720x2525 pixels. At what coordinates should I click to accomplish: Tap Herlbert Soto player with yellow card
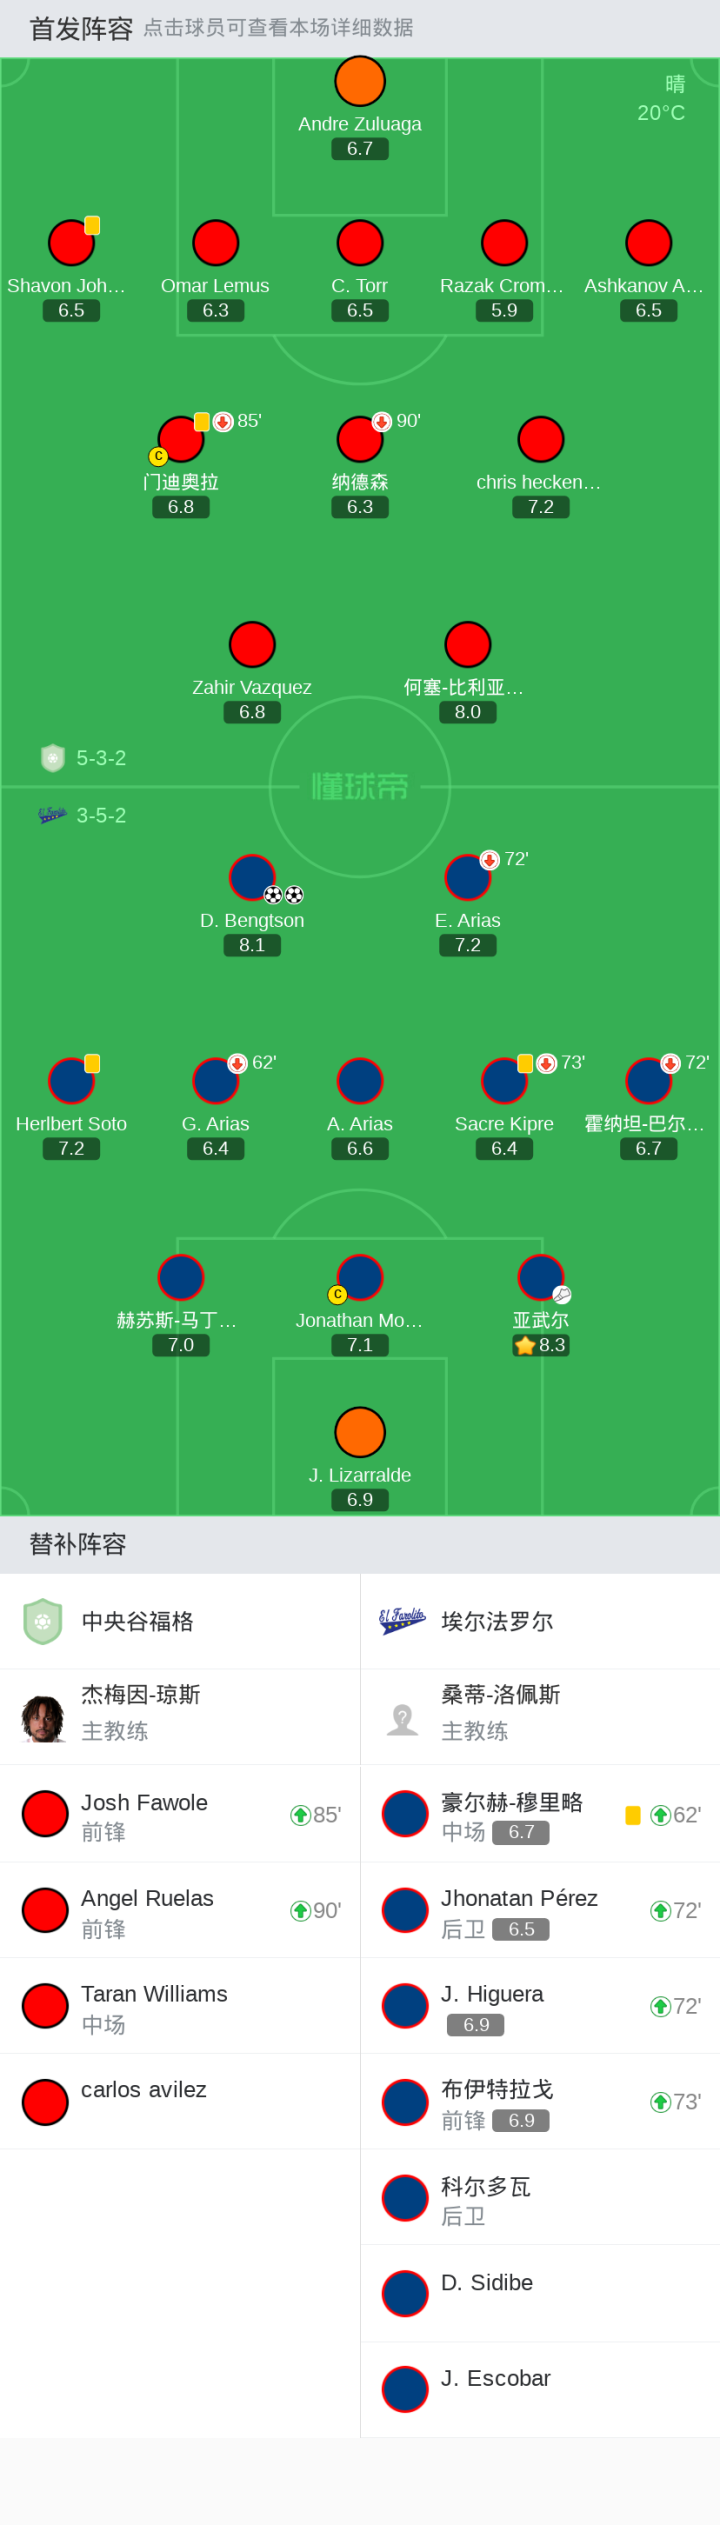(x=72, y=1082)
